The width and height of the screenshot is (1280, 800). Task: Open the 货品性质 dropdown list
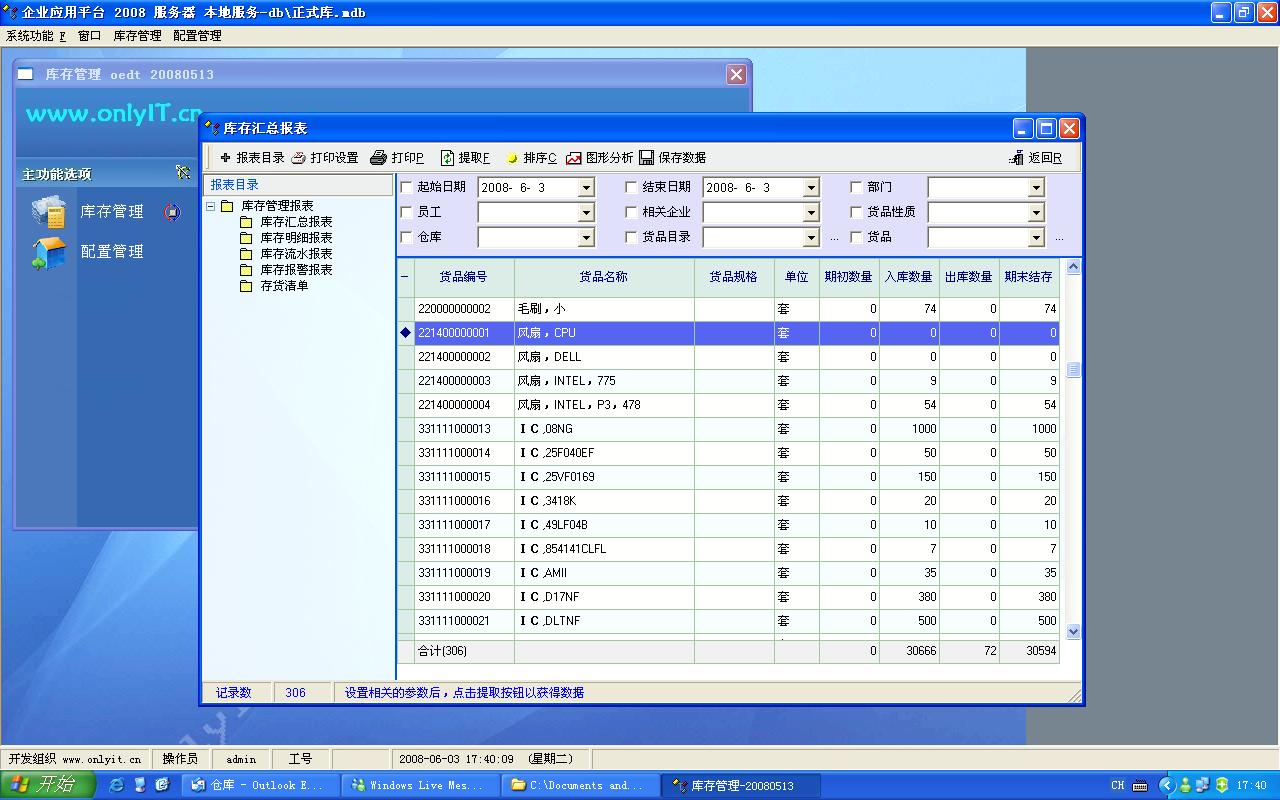(1036, 213)
